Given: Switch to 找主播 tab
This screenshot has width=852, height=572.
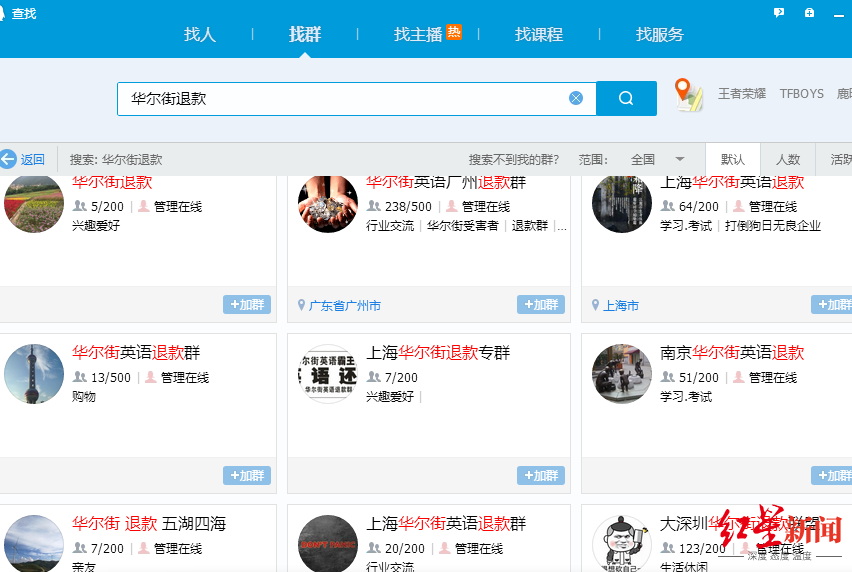Looking at the screenshot, I should [418, 34].
